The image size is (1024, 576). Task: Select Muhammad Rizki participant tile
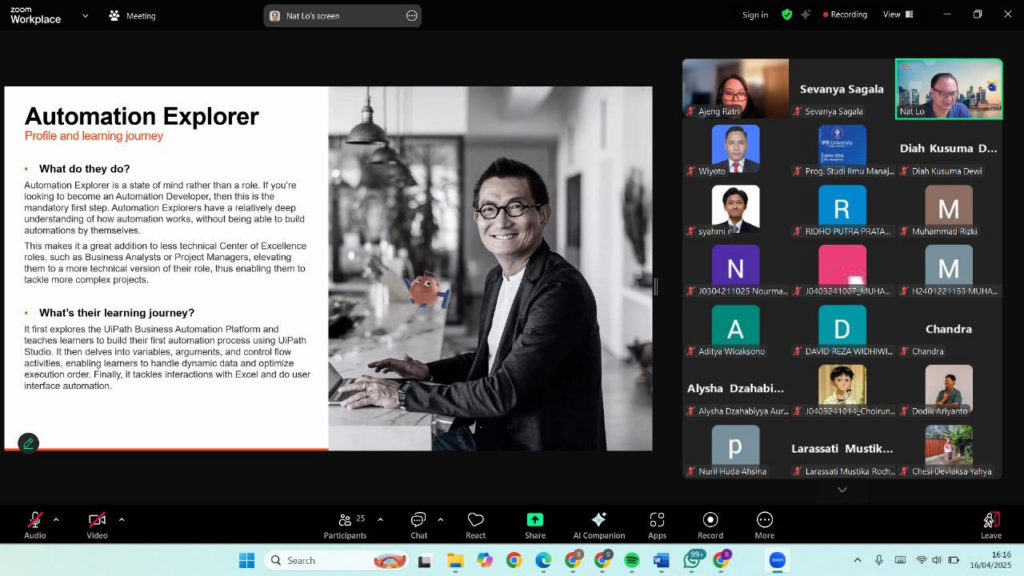pos(949,209)
